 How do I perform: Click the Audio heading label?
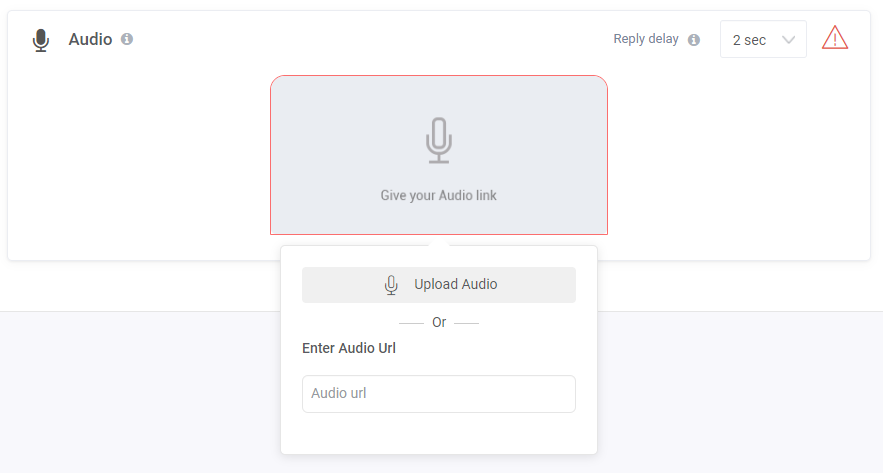(90, 39)
